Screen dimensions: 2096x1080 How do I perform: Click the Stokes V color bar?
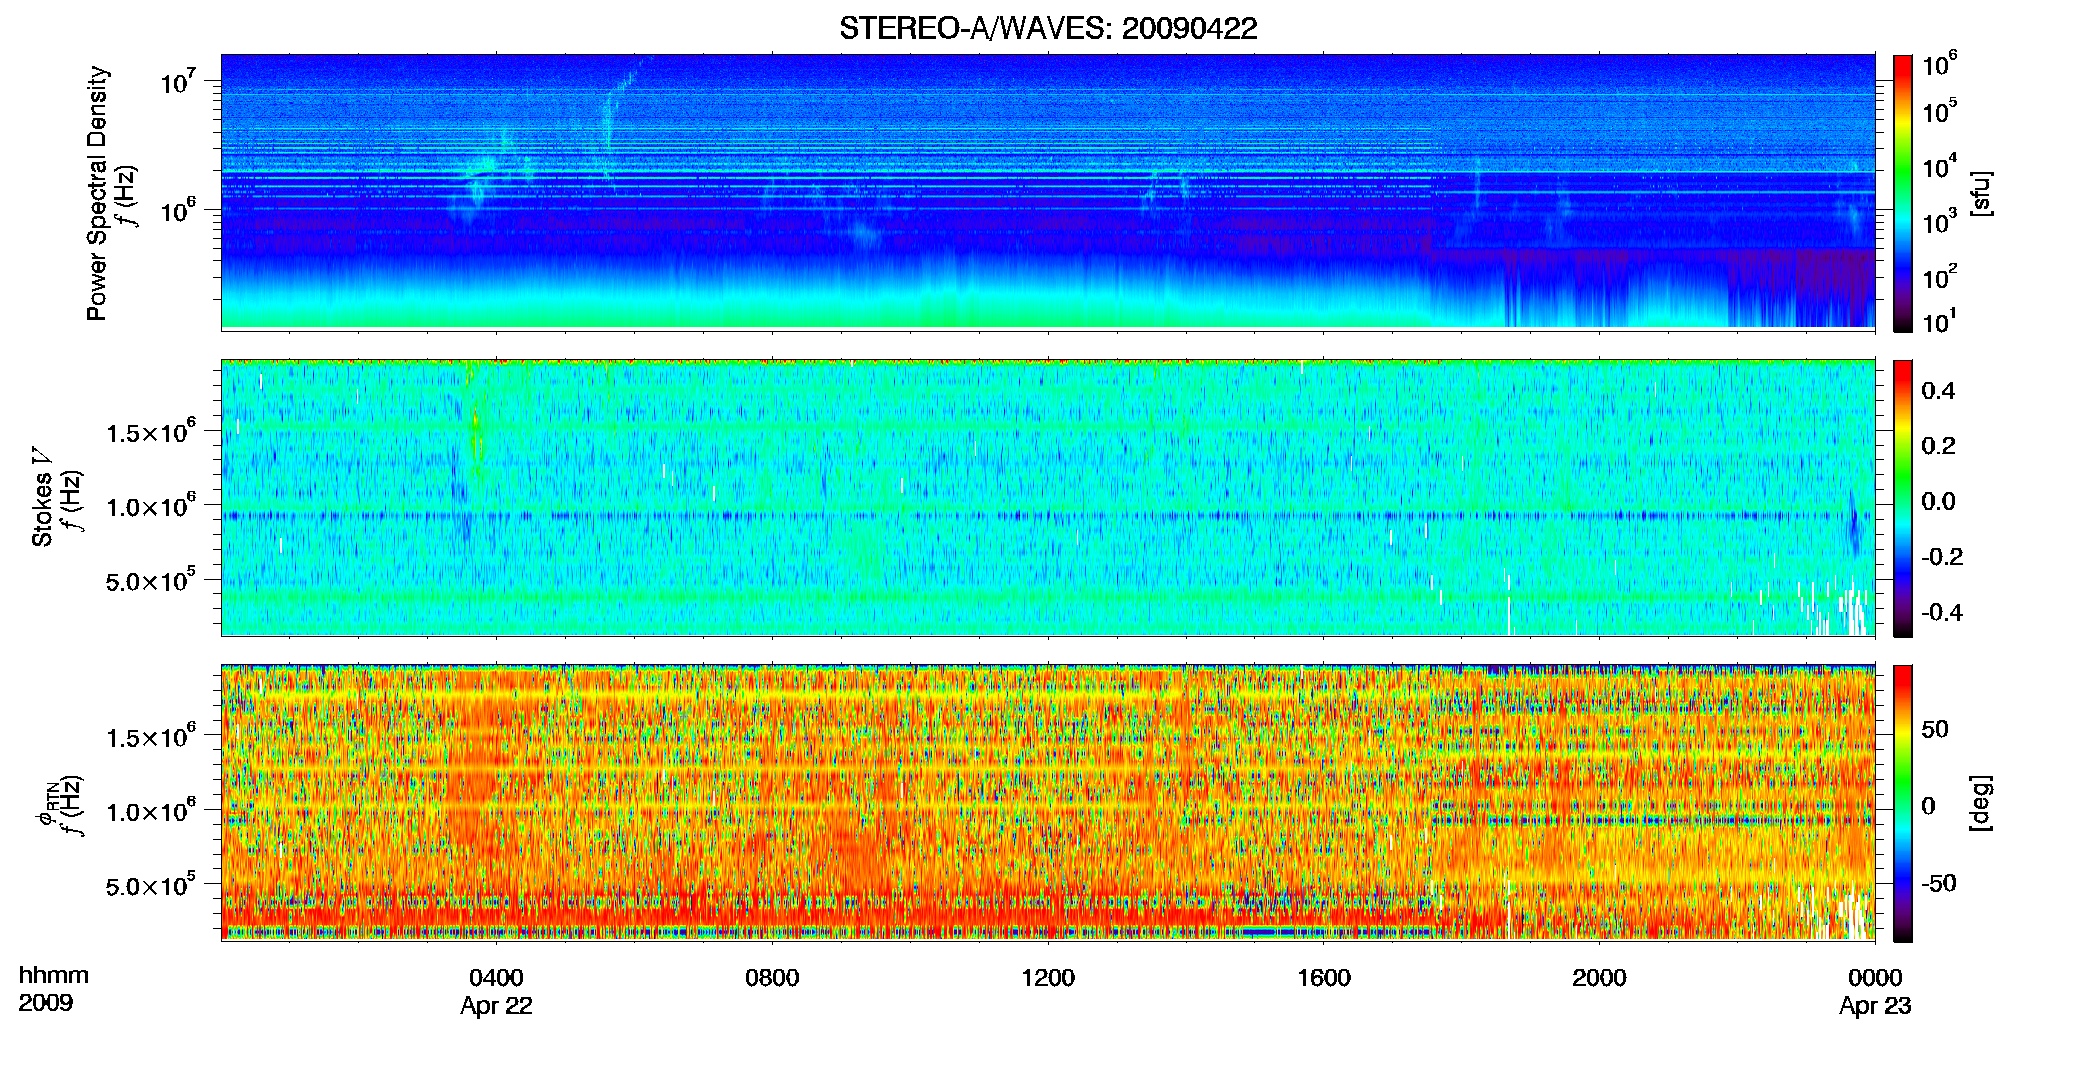[1903, 498]
